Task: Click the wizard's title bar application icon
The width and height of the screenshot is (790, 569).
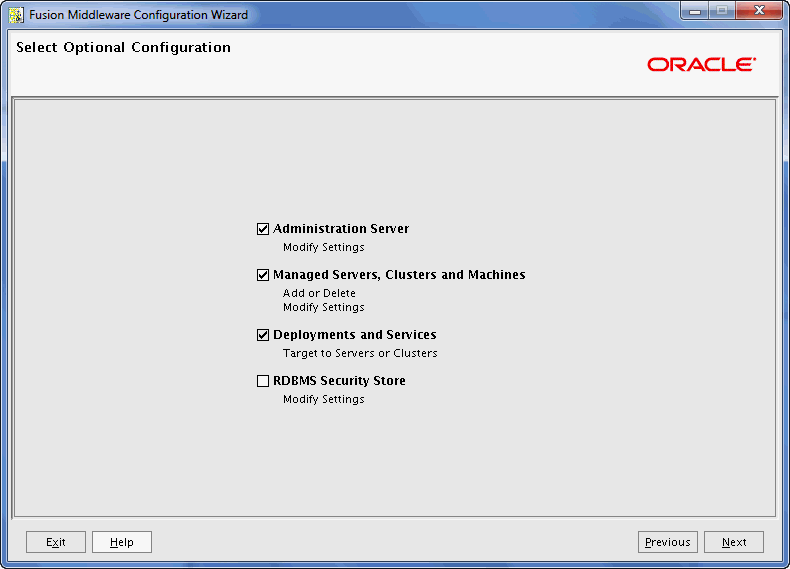Action: [16, 15]
